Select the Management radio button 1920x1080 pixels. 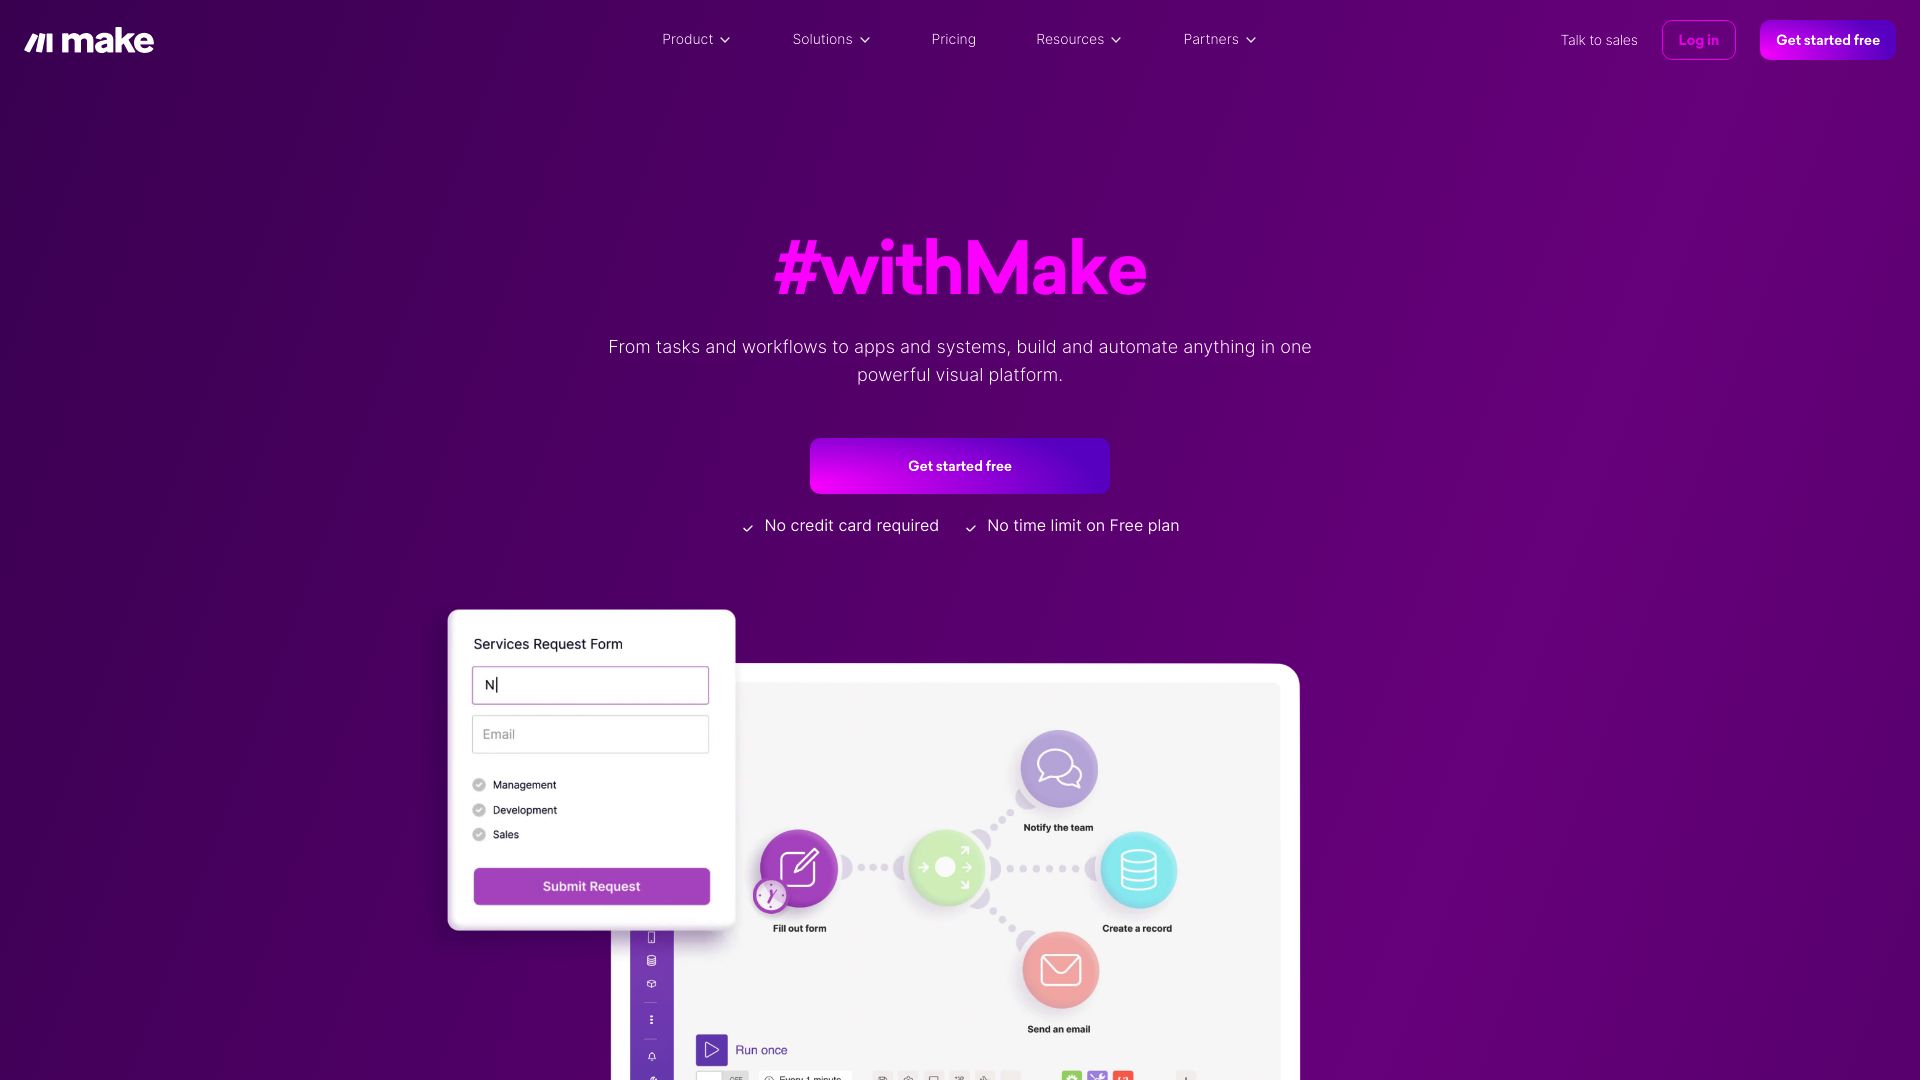[x=479, y=785]
